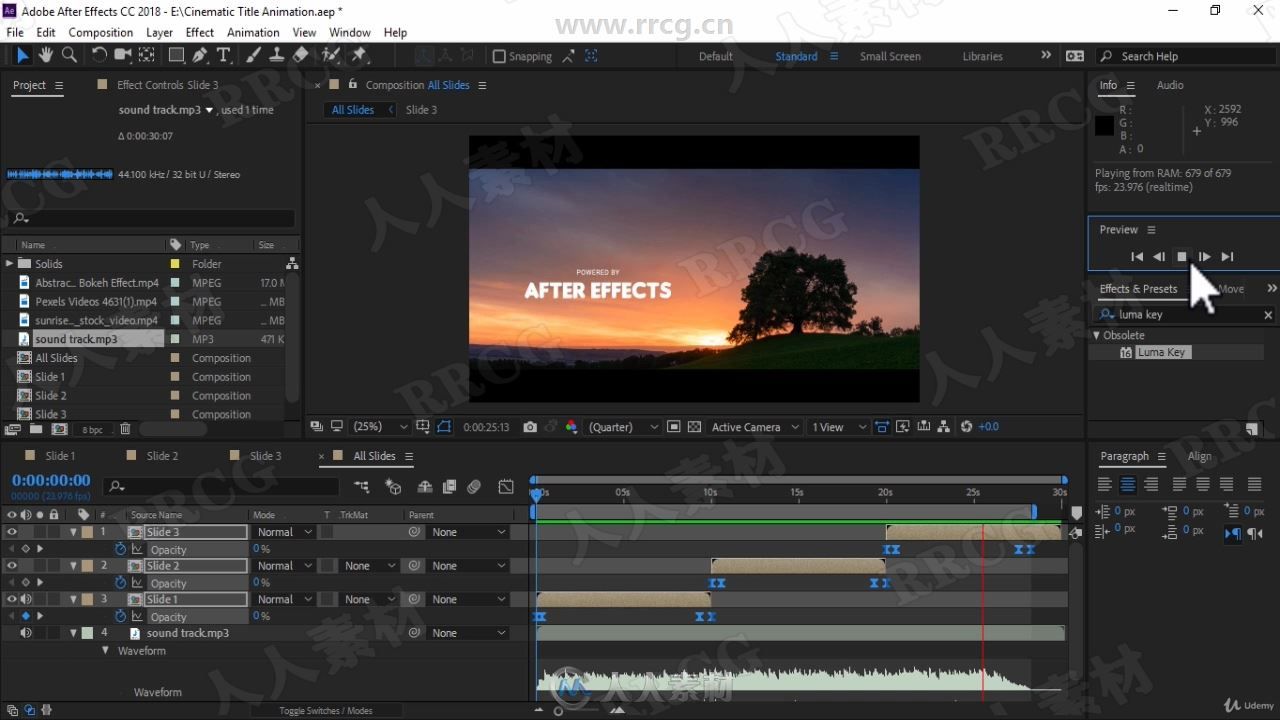This screenshot has width=1280, height=720.
Task: Toggle Mask and Shape Path Visibility
Action: coord(444,427)
